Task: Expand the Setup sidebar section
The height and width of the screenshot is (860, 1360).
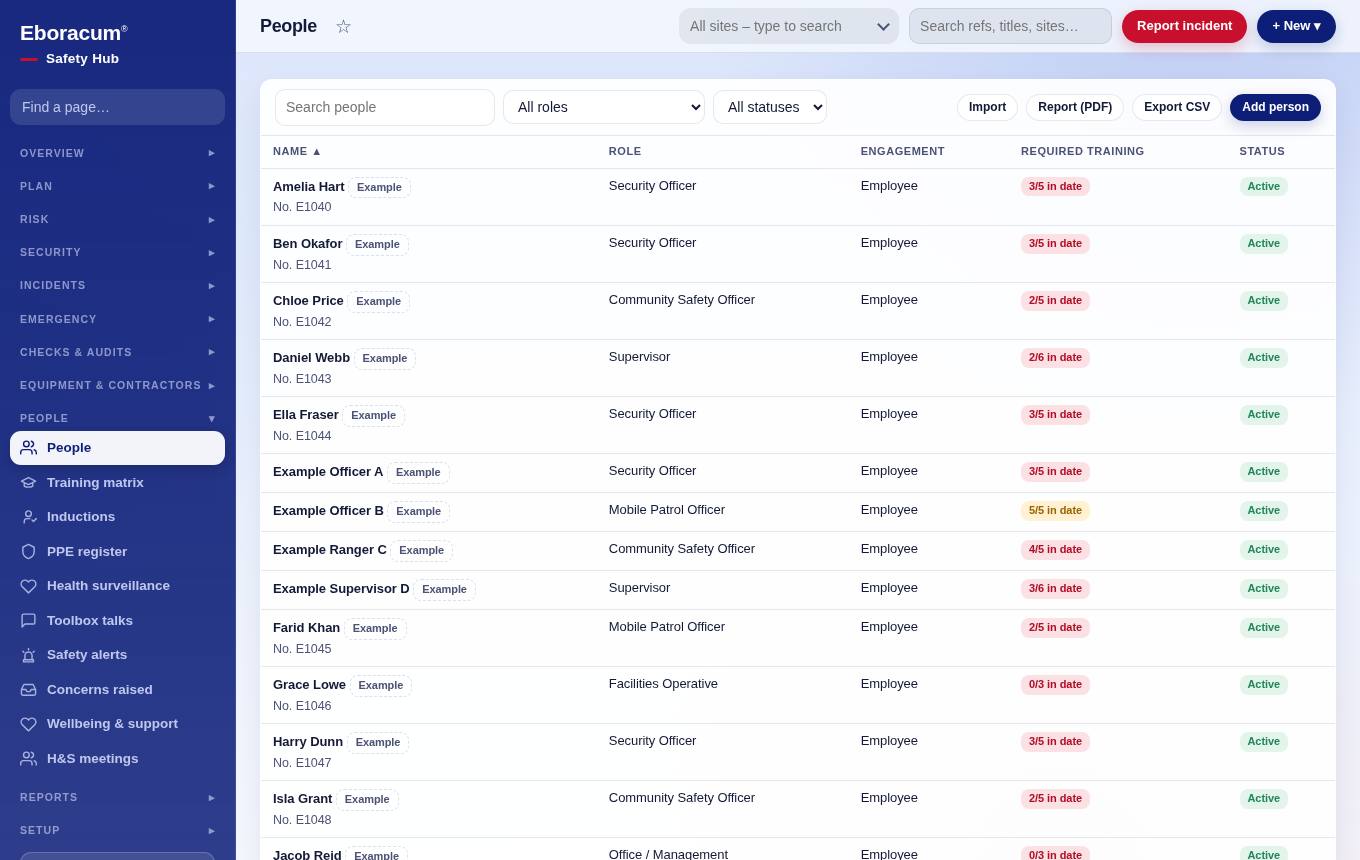Action: (117, 830)
